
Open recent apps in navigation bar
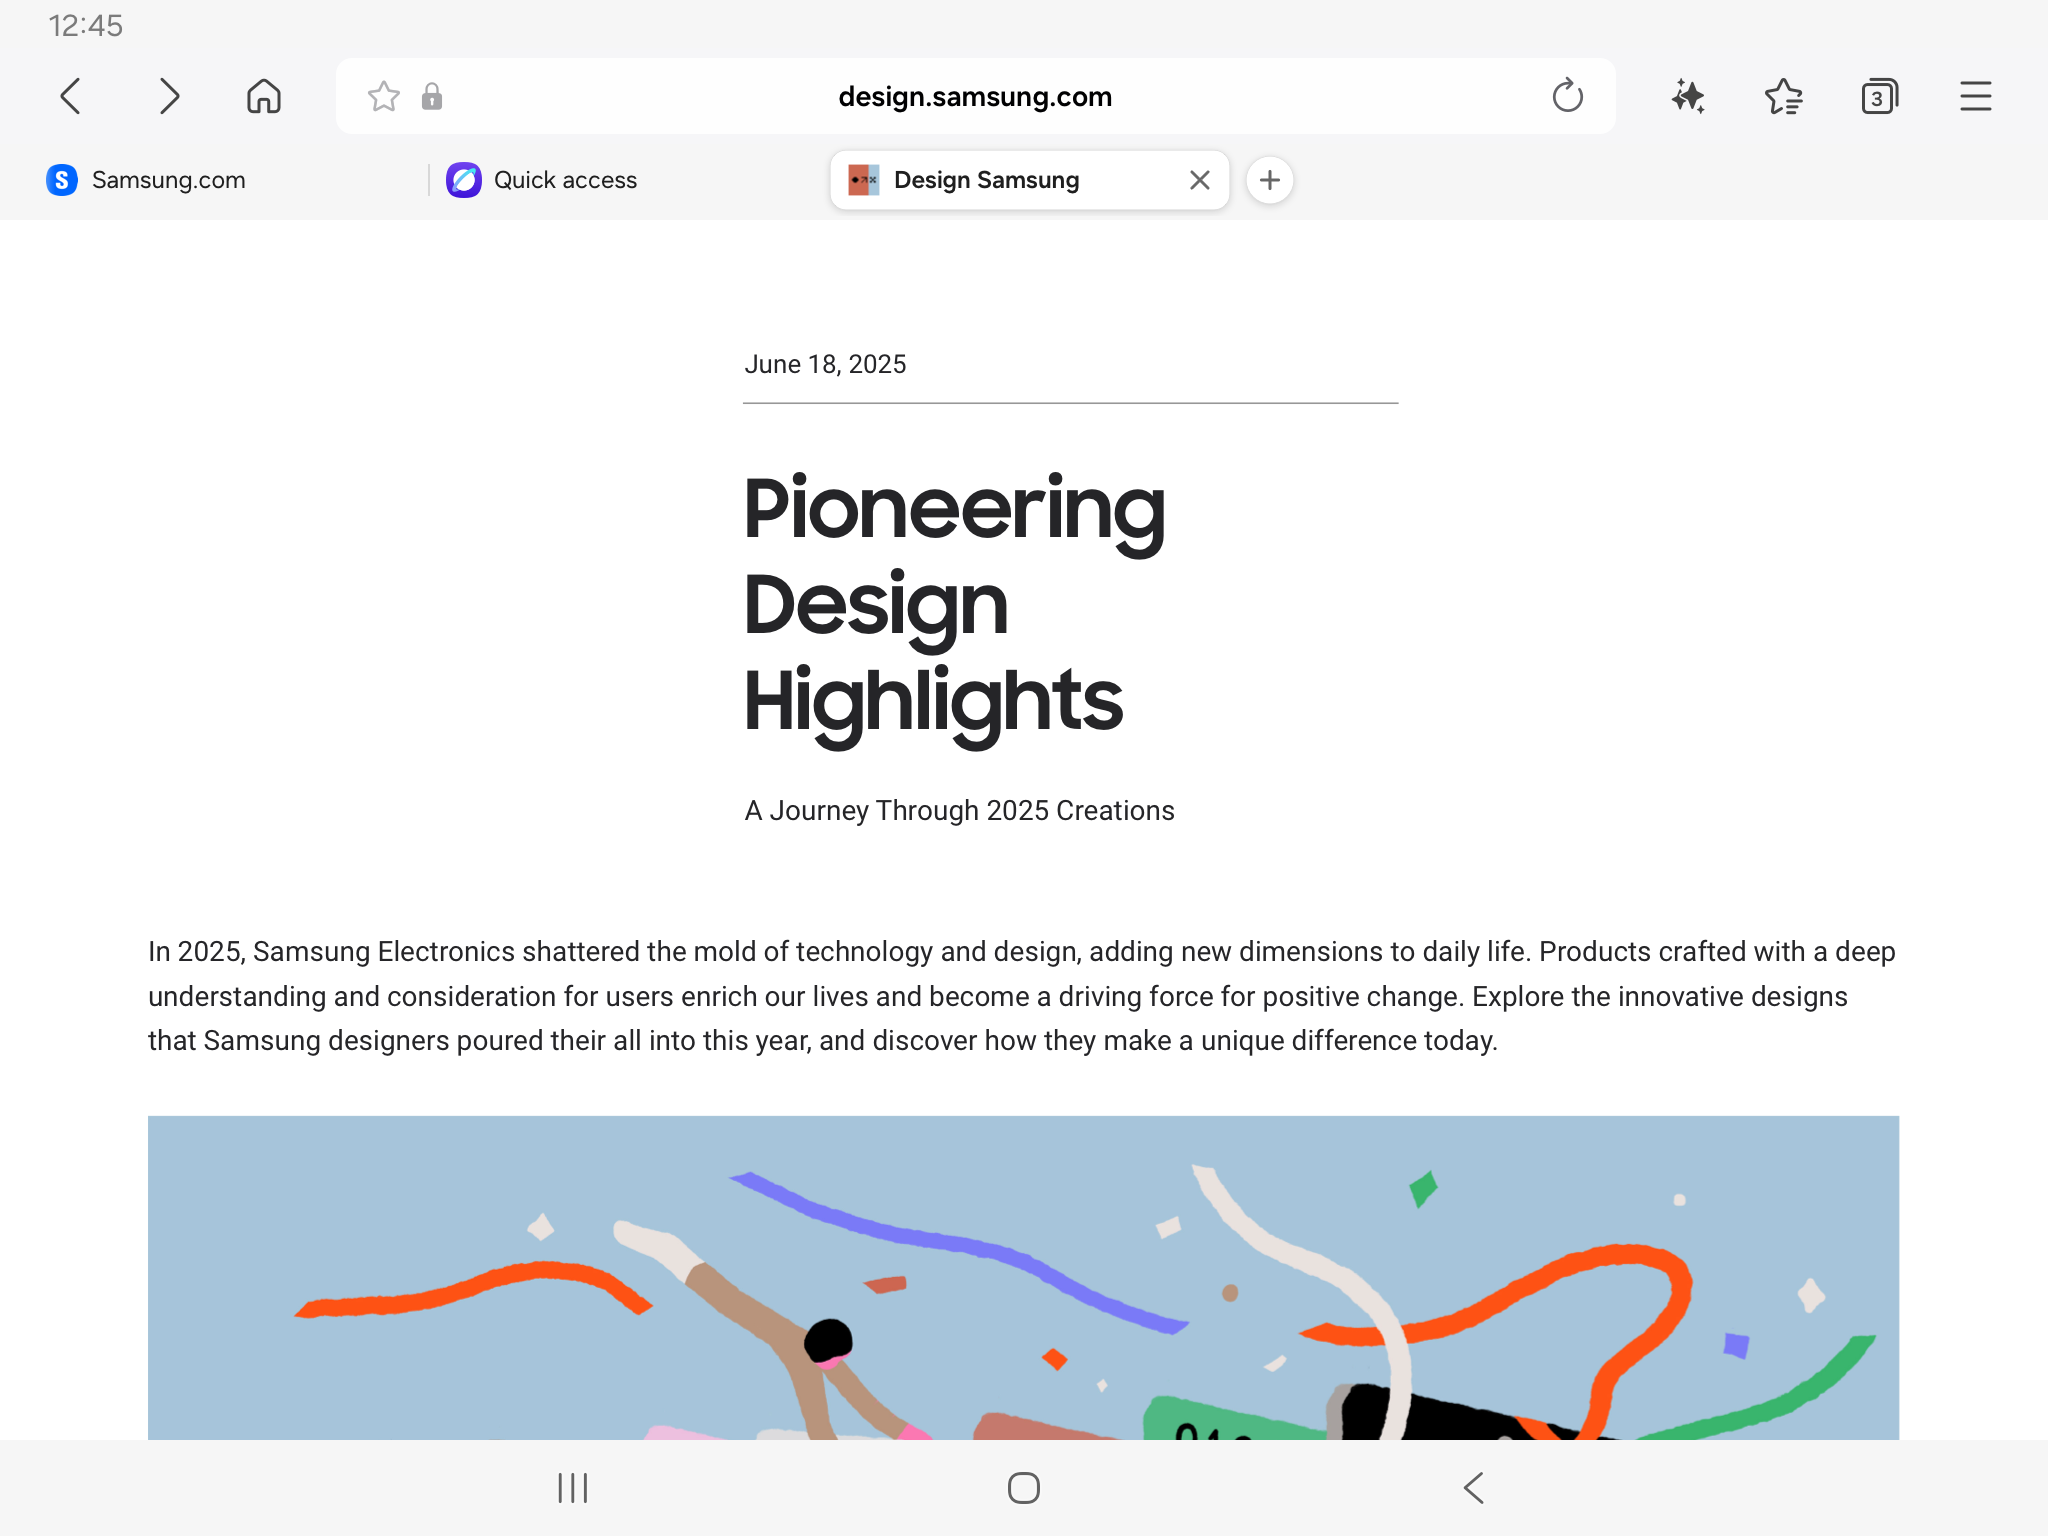click(x=573, y=1488)
